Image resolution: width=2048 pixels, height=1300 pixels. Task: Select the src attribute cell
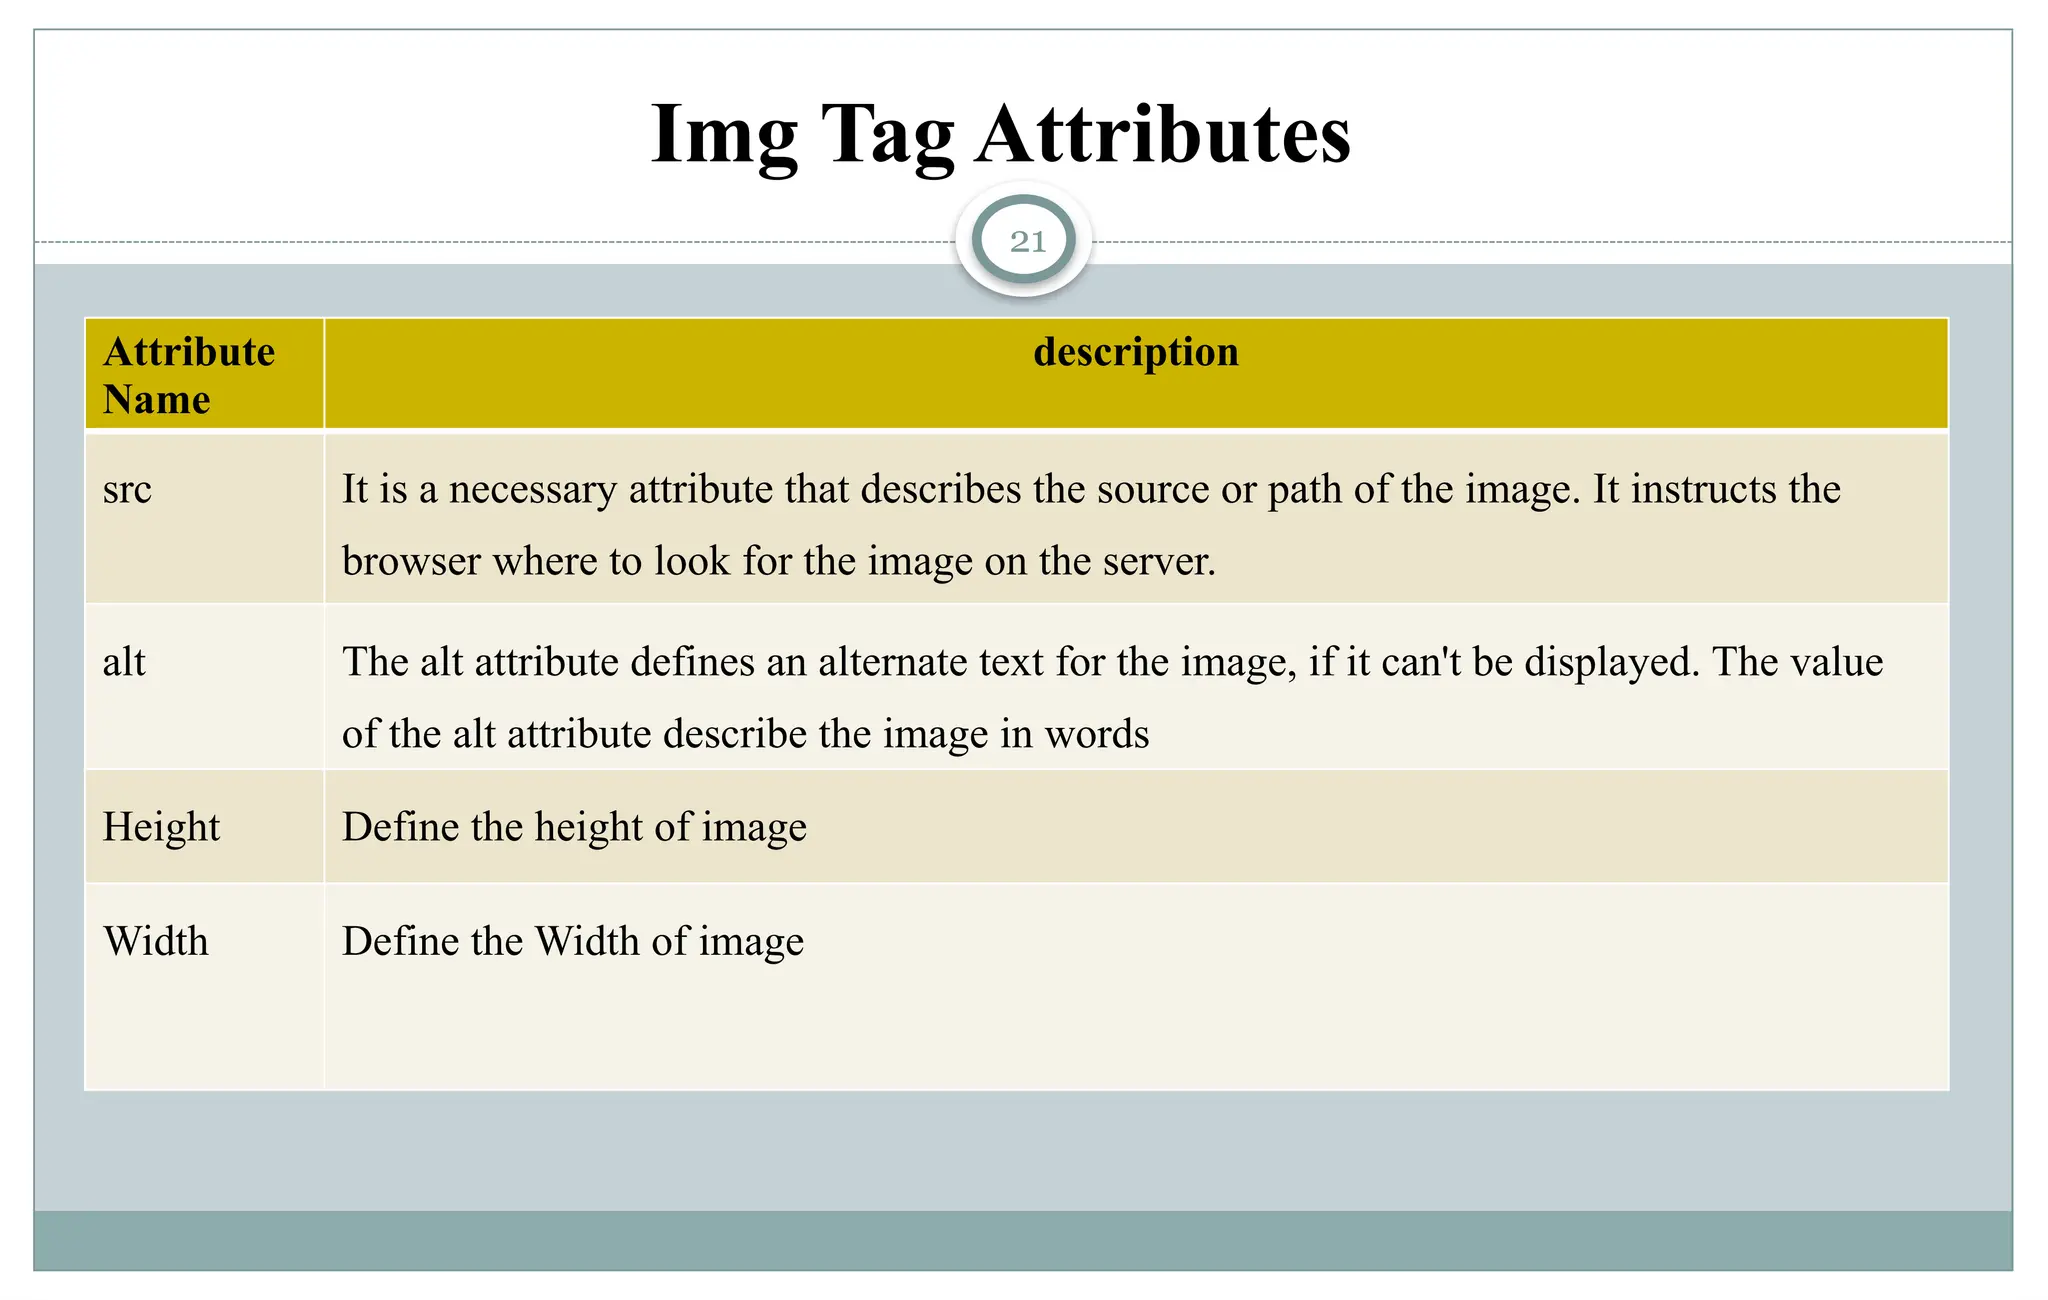(x=205, y=518)
